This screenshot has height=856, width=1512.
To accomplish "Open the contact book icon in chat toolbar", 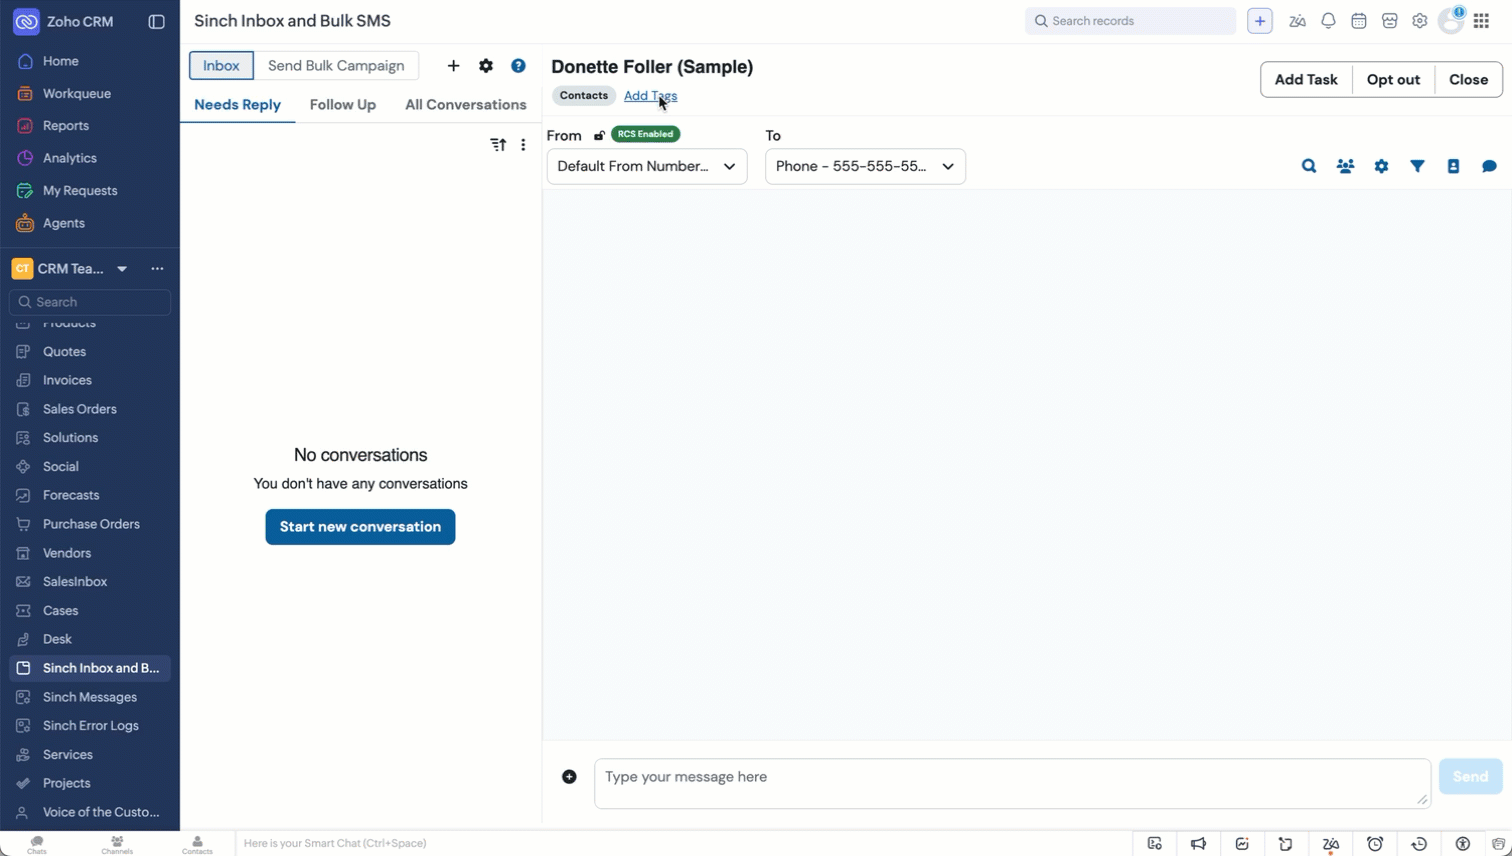I will point(1453,166).
